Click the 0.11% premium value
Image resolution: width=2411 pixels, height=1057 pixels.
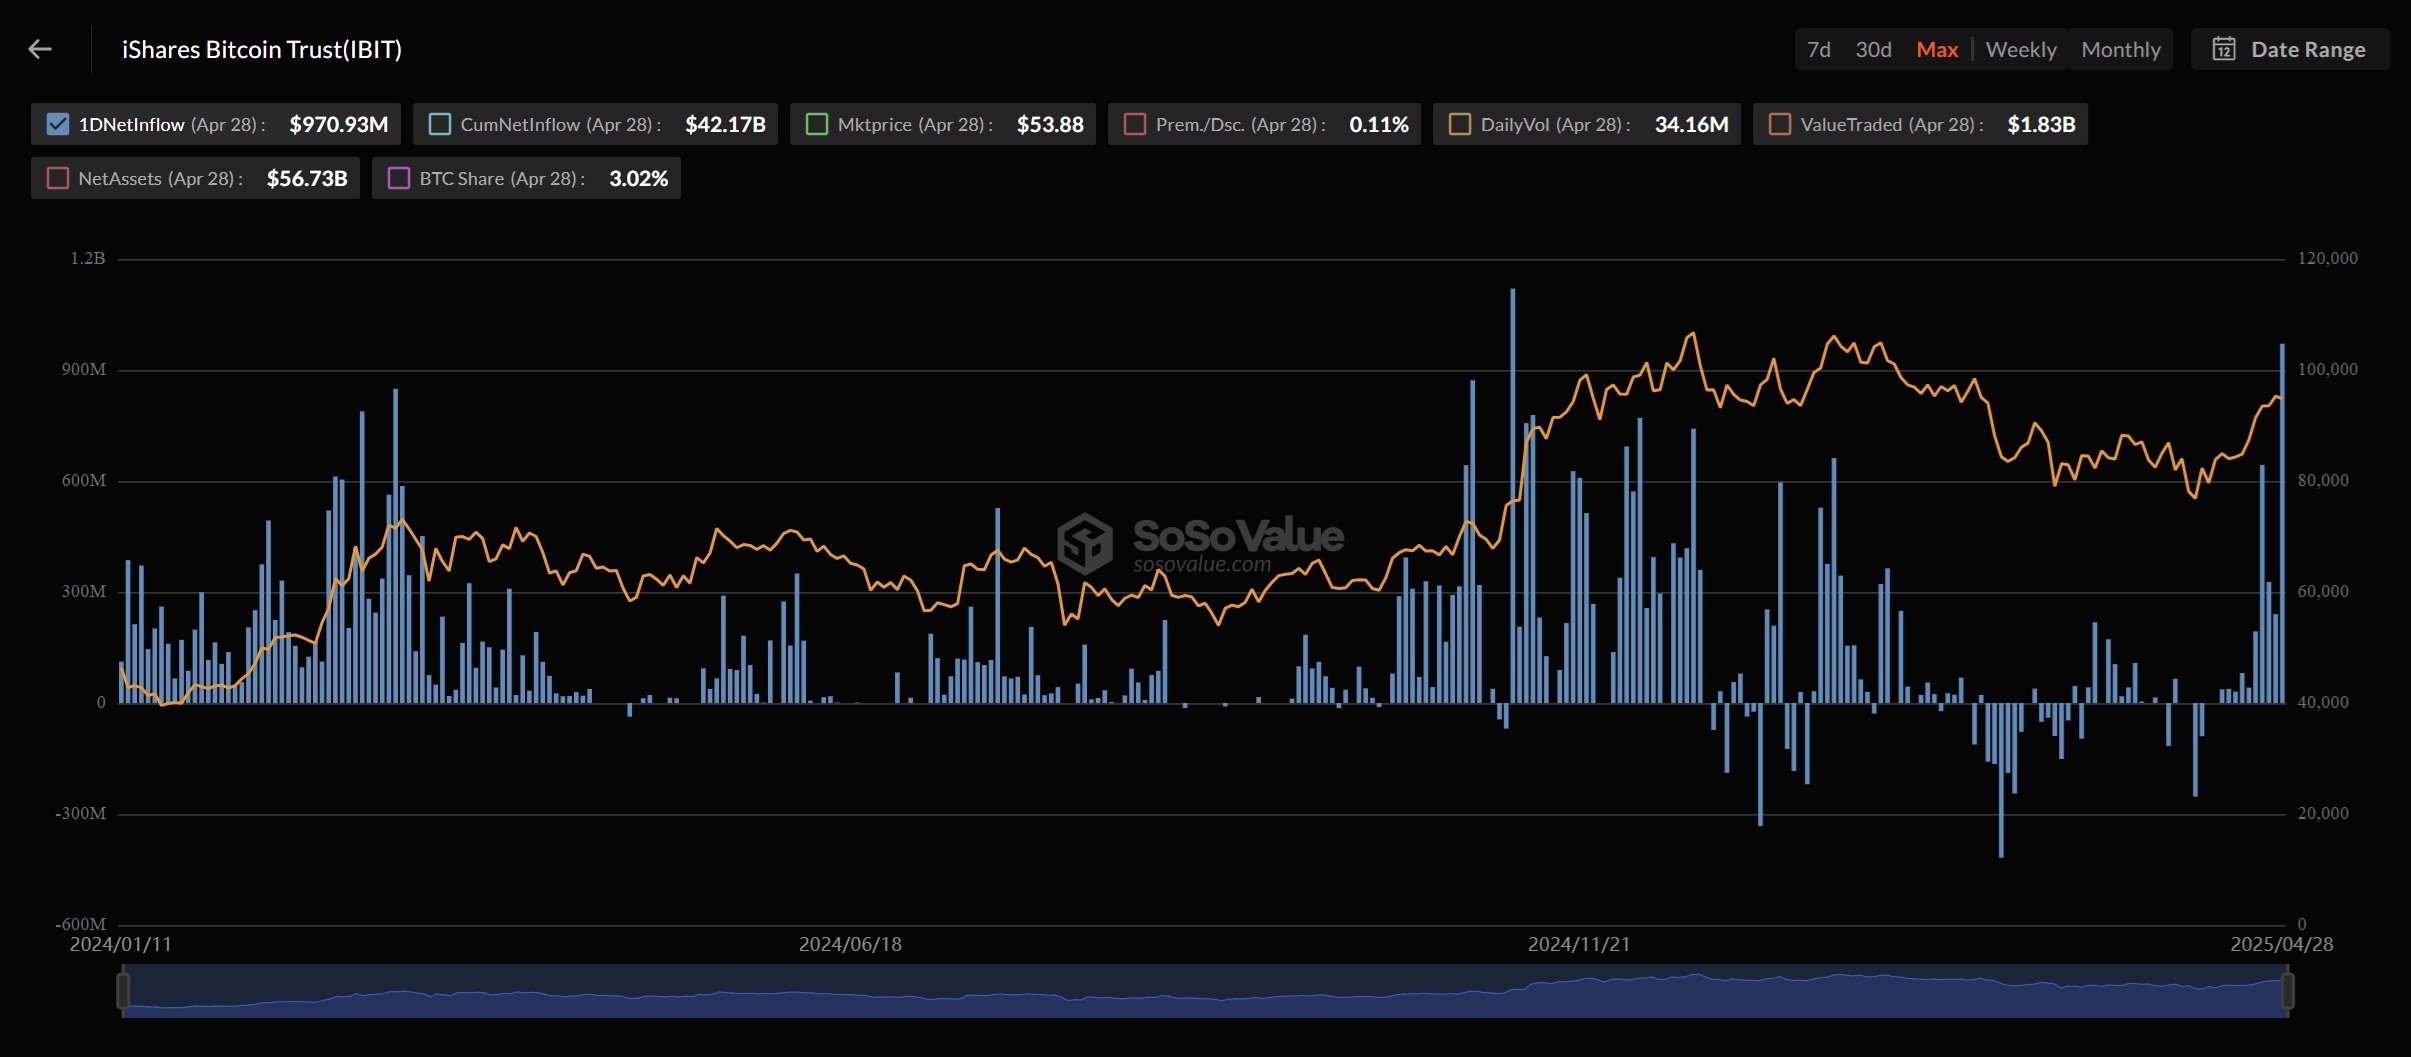pyautogui.click(x=1379, y=124)
